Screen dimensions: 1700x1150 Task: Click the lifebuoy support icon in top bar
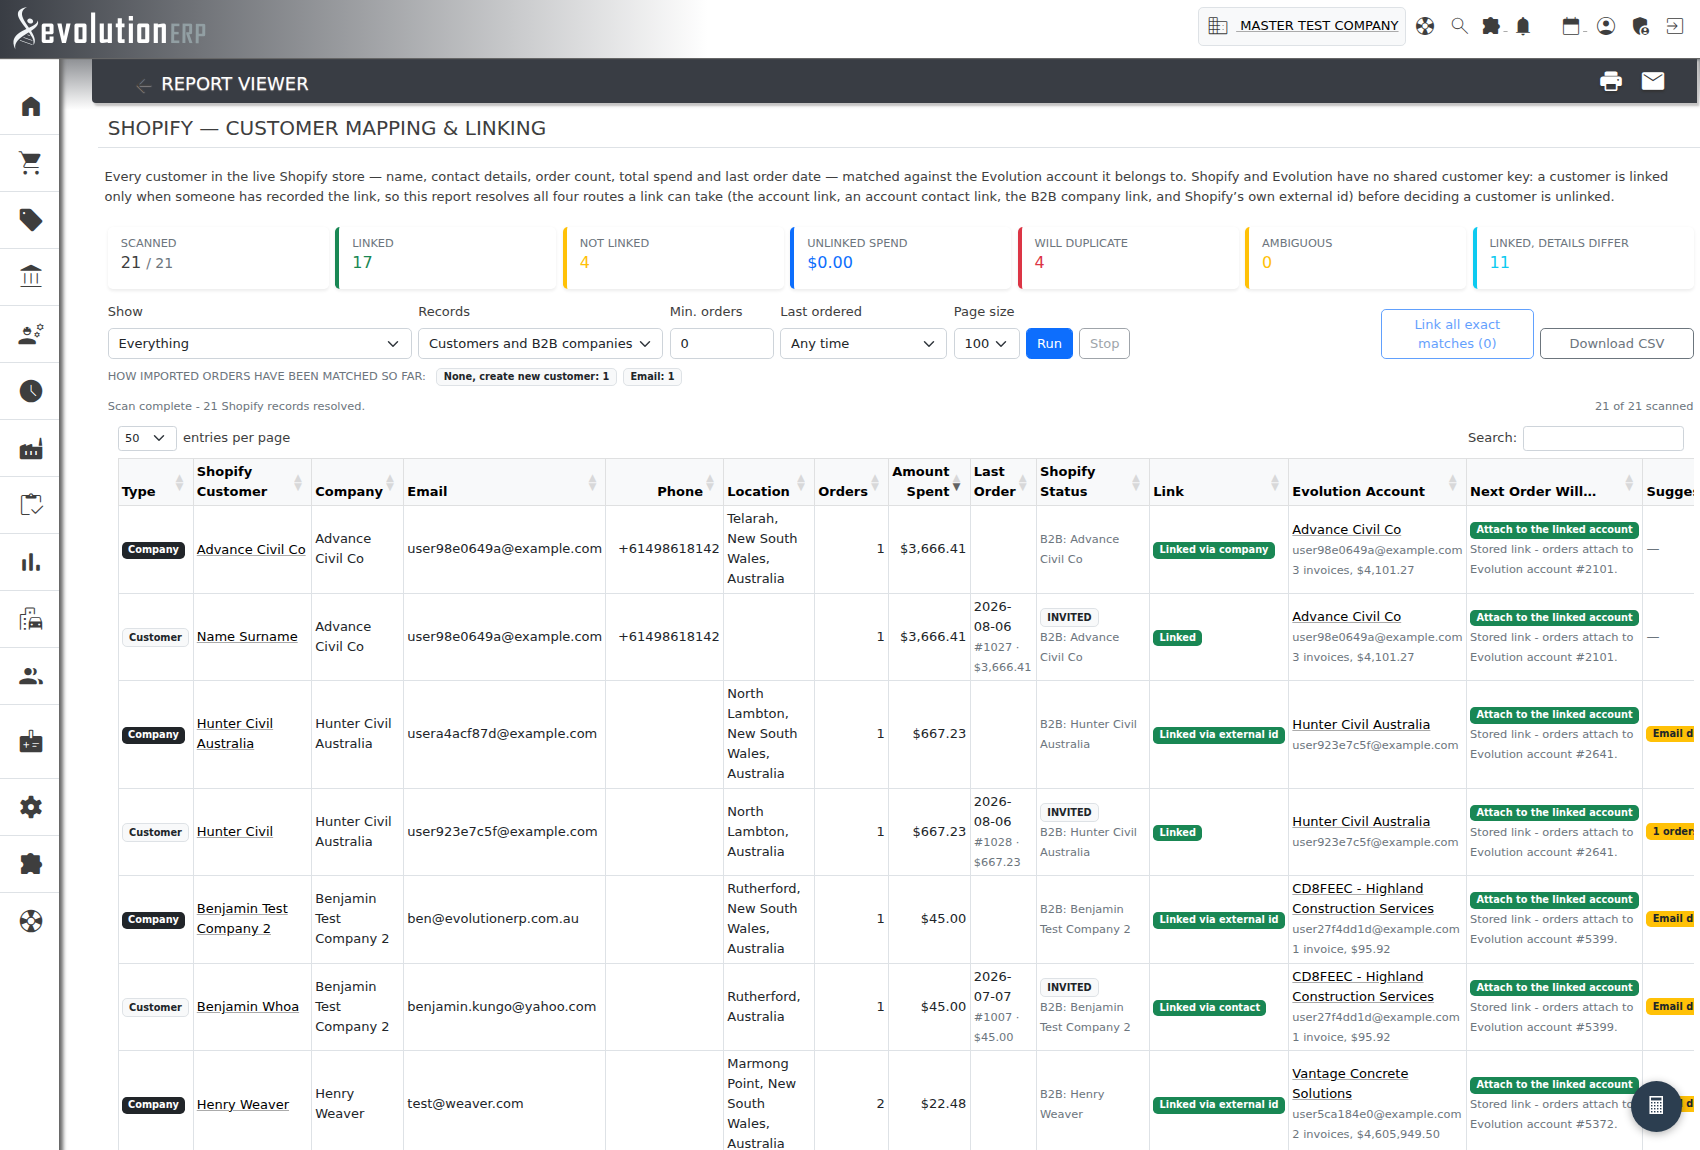1425,26
